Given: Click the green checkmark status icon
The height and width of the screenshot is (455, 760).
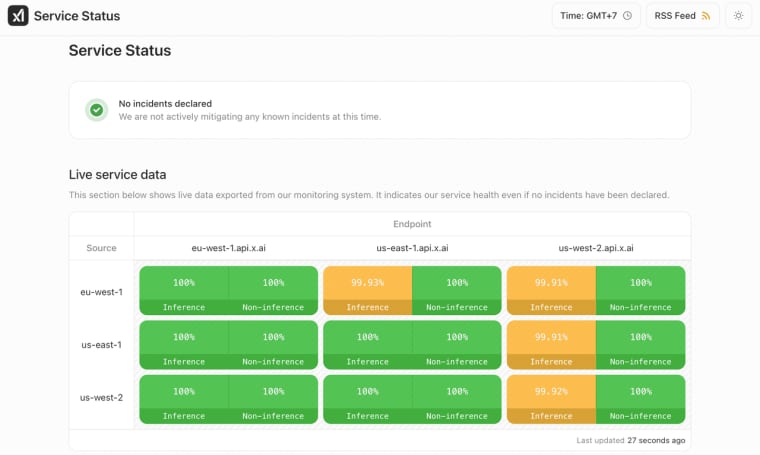Looking at the screenshot, I should [96, 110].
